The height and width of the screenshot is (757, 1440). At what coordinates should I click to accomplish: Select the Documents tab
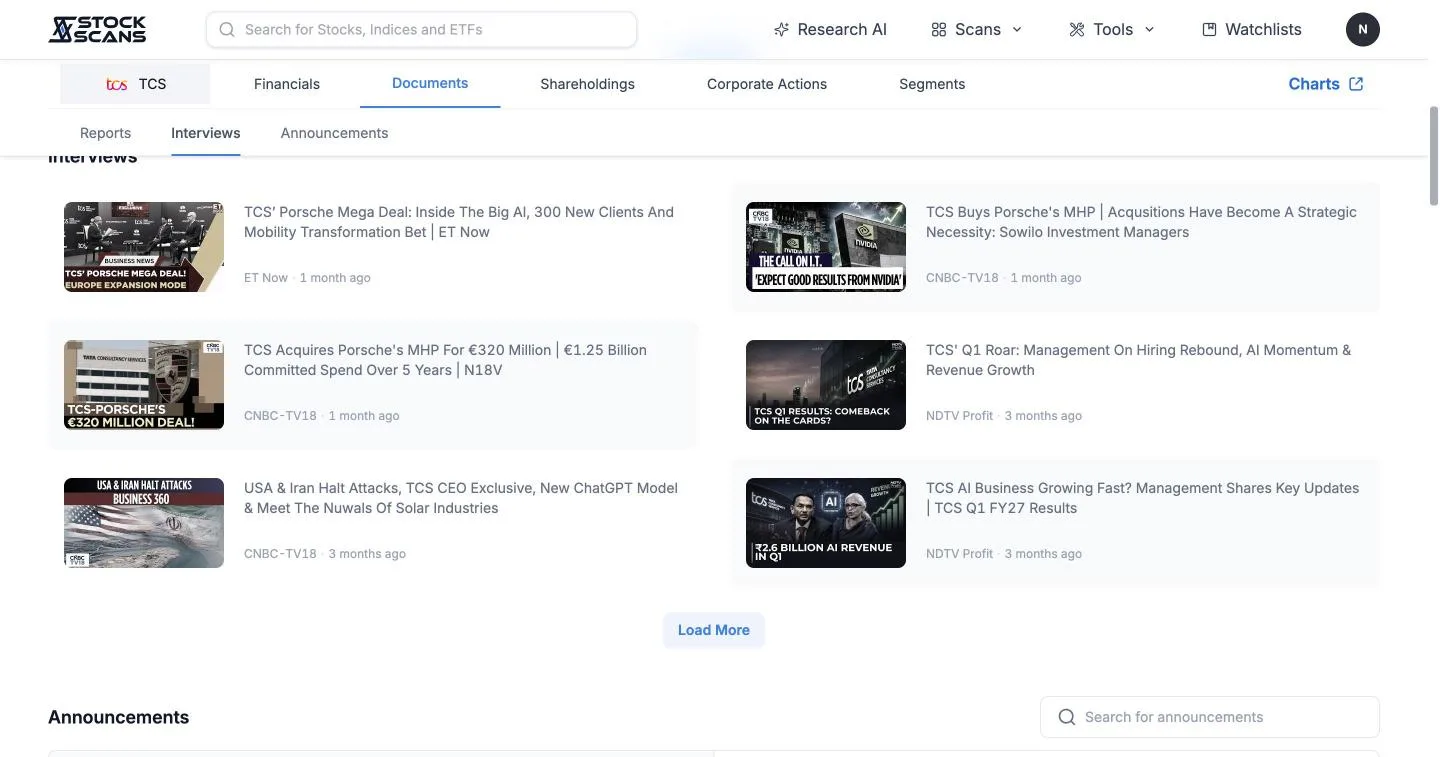coord(430,83)
